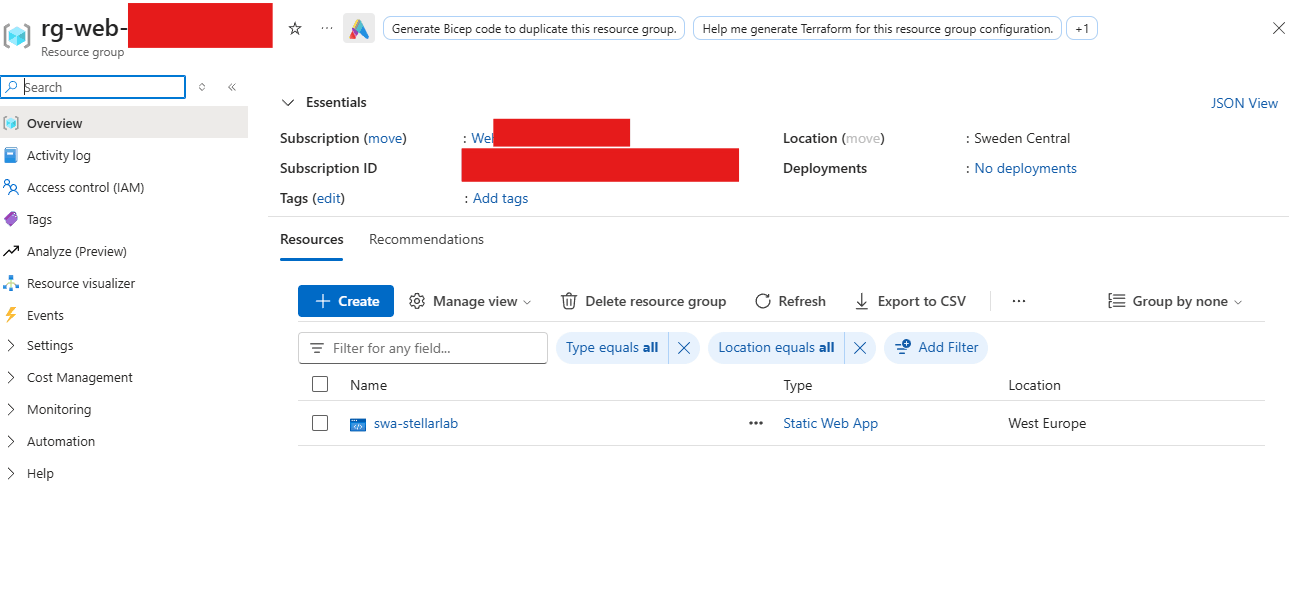Screen dimensions: 1289x616
Task: Click Help me generate Terraform suggestion
Action: pyautogui.click(x=877, y=29)
